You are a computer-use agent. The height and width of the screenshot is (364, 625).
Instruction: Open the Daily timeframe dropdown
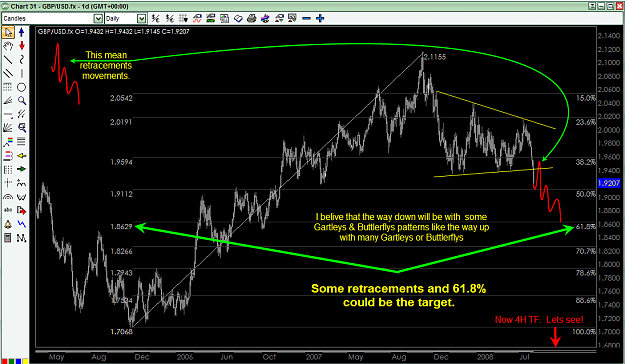tap(142, 18)
